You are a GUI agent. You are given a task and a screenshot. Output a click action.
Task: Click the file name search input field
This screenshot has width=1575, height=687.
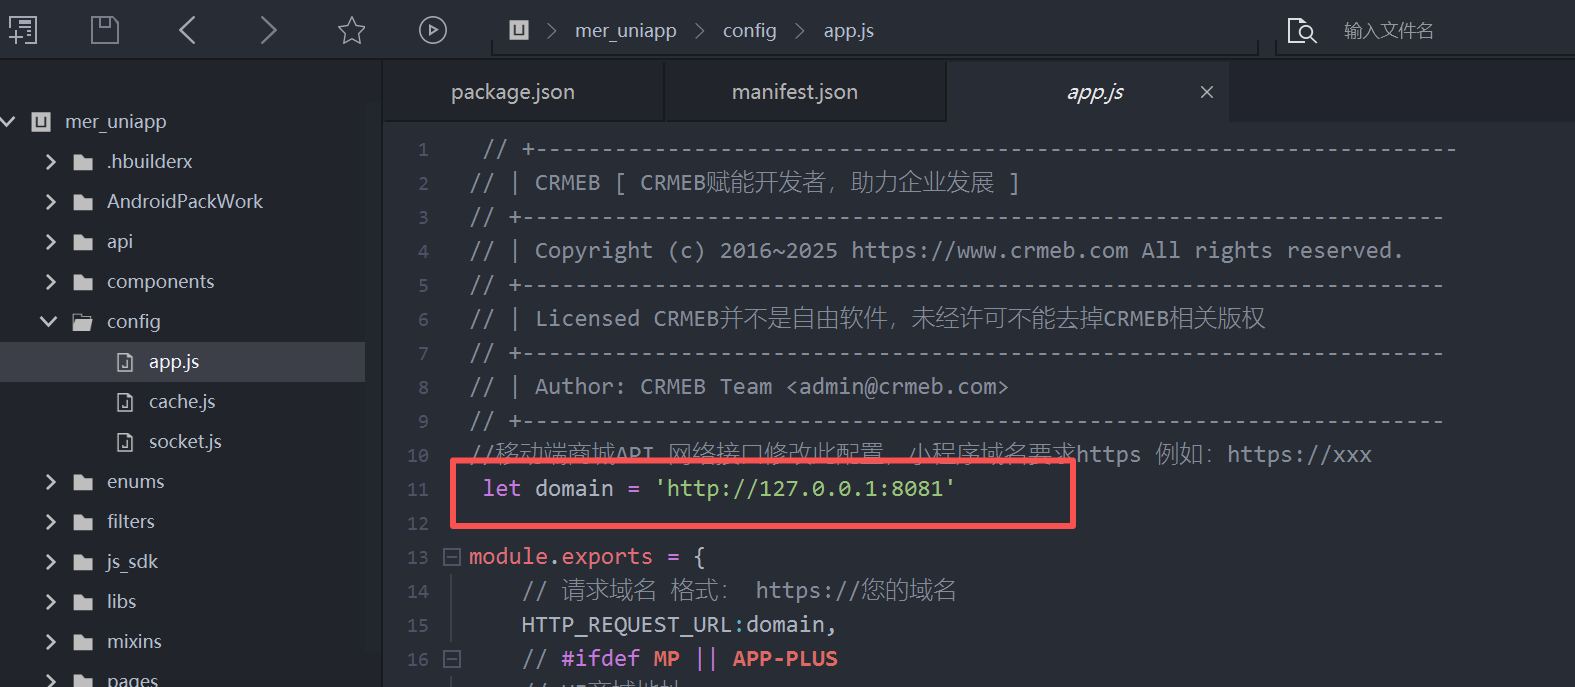click(x=1440, y=31)
